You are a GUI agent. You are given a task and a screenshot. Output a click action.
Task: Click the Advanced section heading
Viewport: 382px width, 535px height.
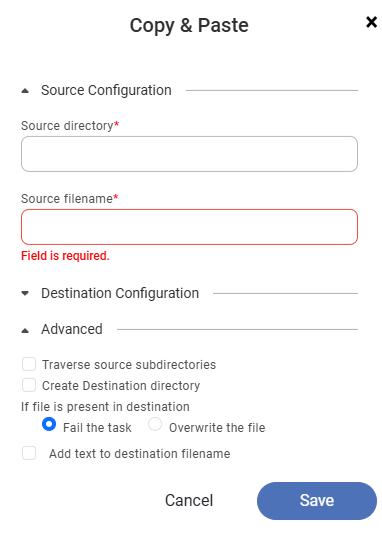tap(72, 329)
